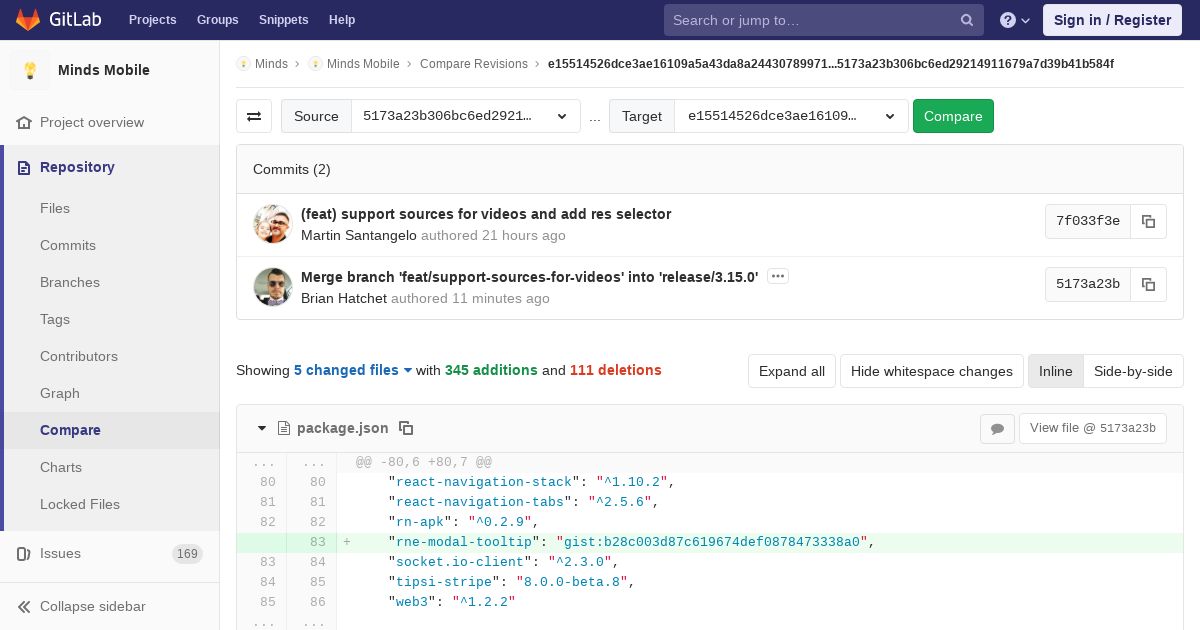Image resolution: width=1200 pixels, height=630 pixels.
Task: Click Expand all diffs
Action: point(792,371)
